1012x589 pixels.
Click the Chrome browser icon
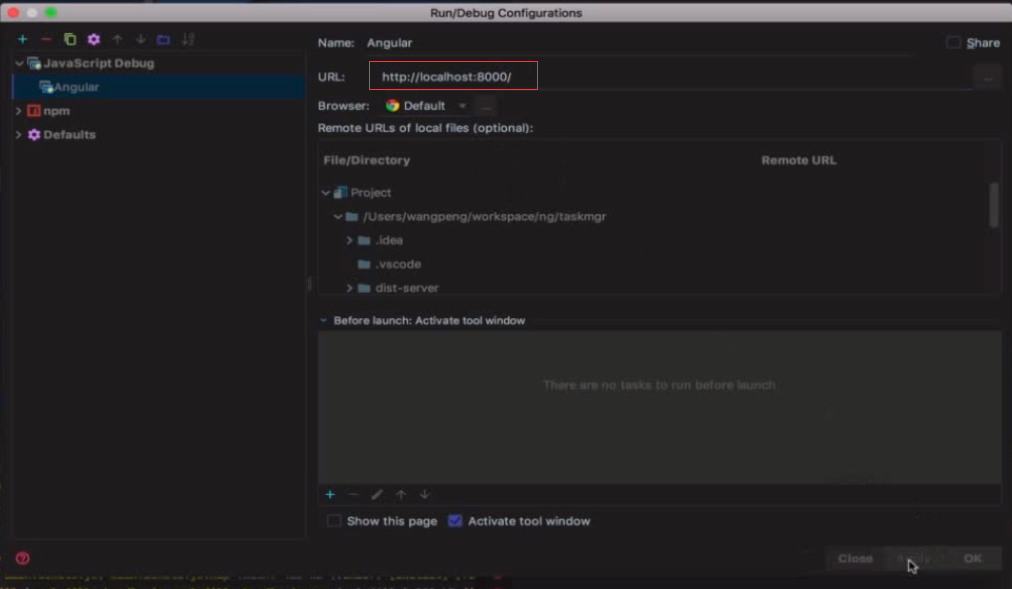click(x=392, y=106)
